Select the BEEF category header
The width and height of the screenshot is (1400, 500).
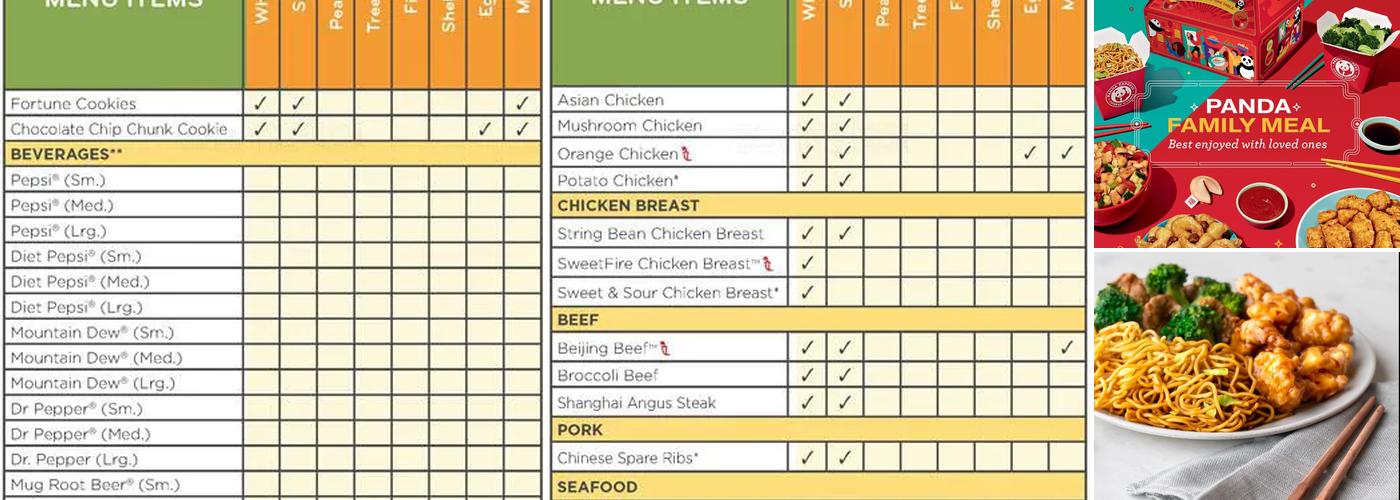(x=578, y=320)
